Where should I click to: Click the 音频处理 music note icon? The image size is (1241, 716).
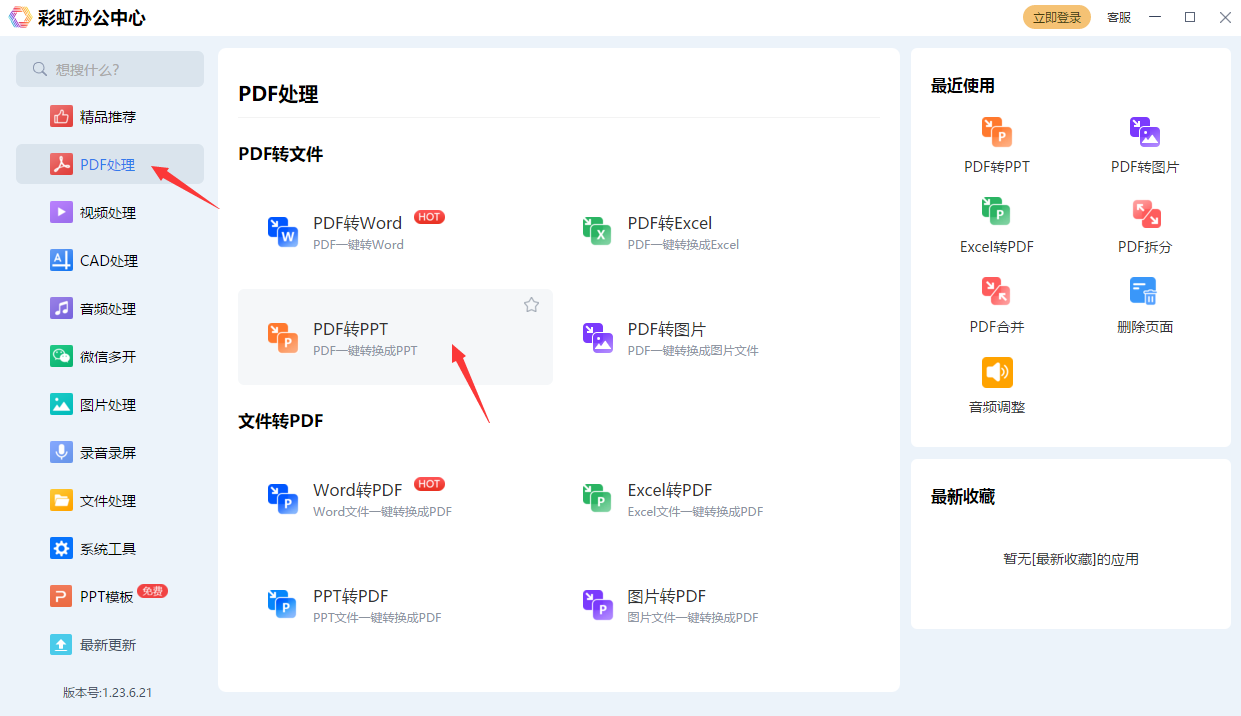click(62, 308)
